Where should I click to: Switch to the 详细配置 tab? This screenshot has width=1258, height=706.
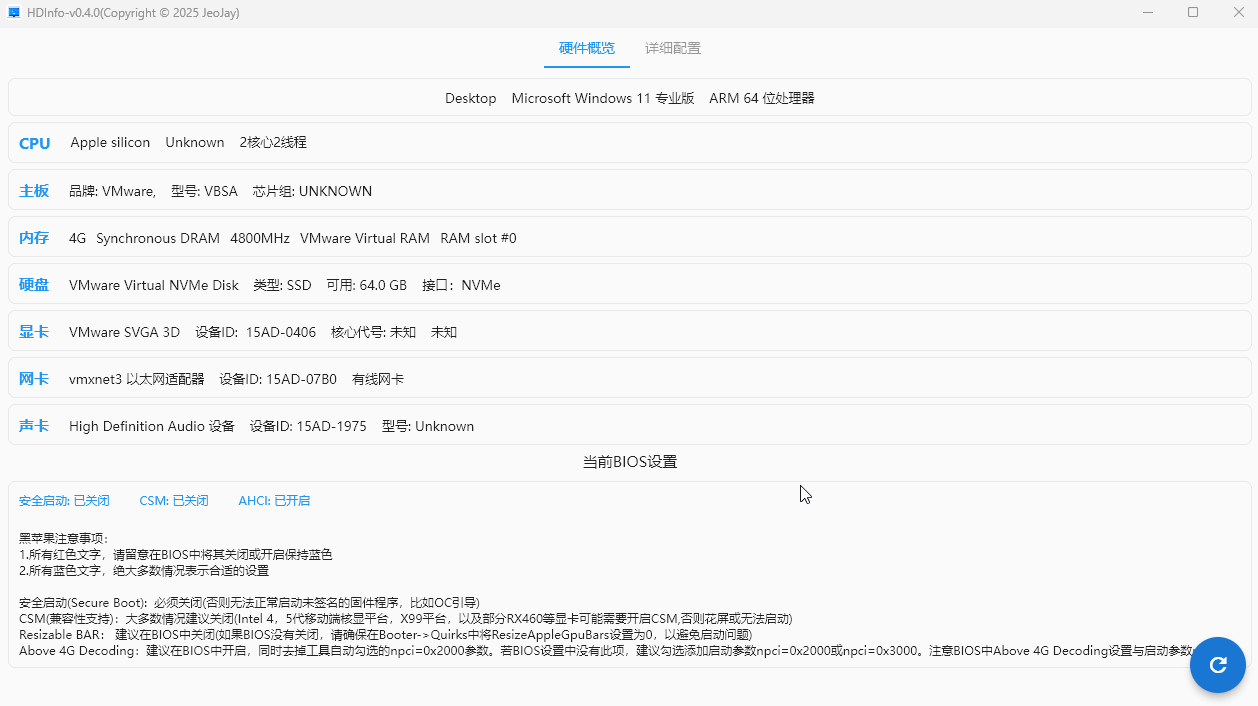tap(672, 48)
